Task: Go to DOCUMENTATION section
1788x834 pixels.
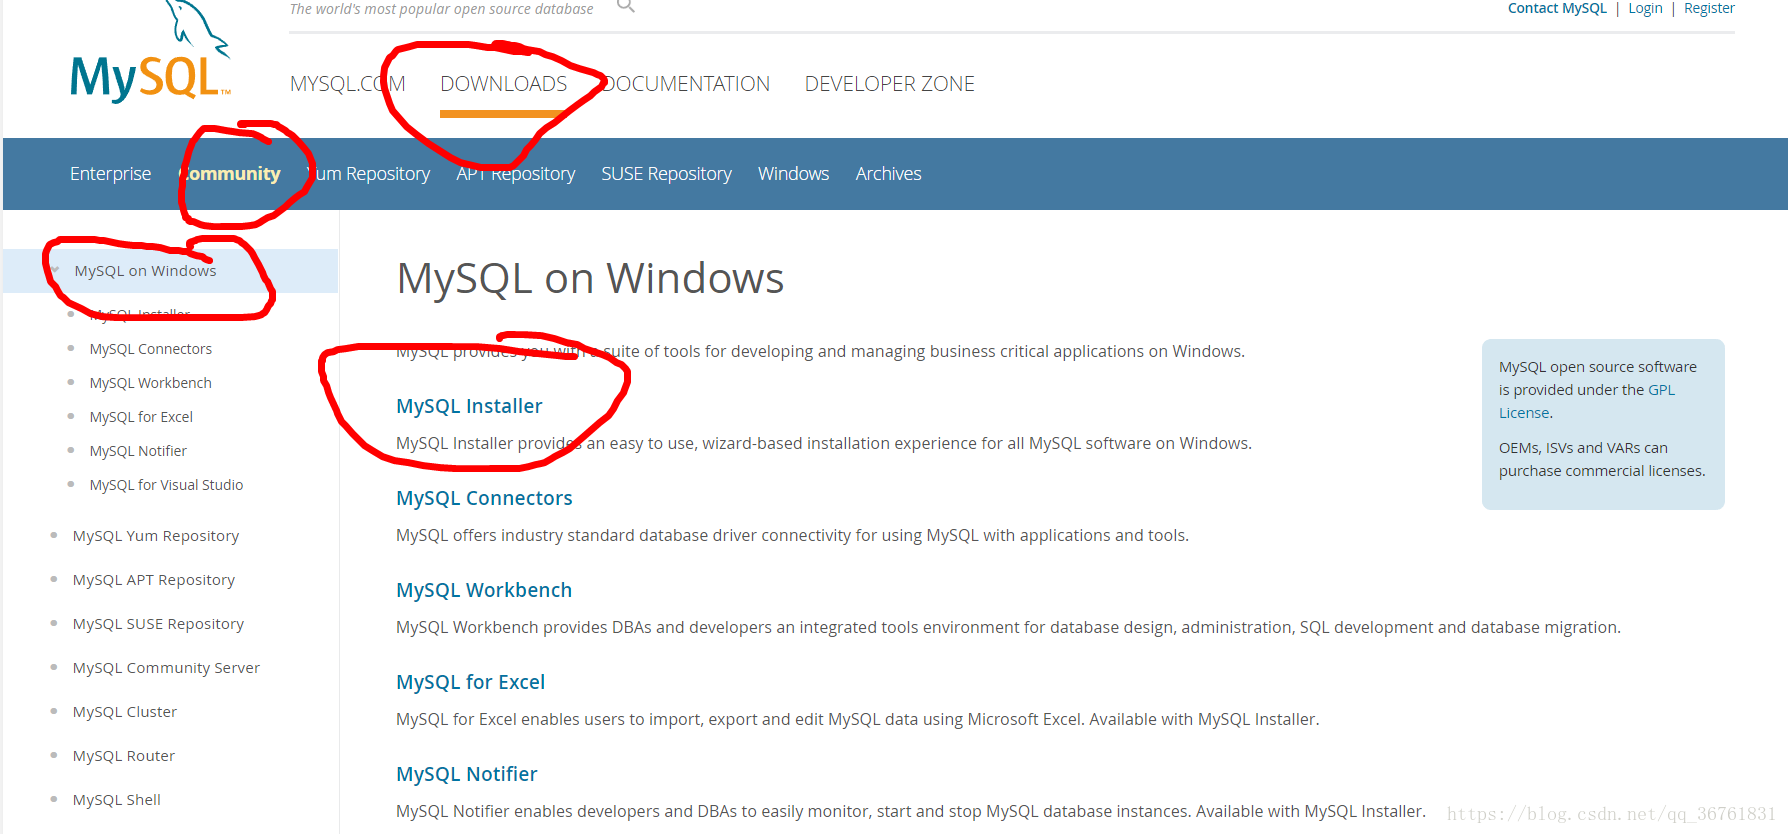Action: [686, 84]
